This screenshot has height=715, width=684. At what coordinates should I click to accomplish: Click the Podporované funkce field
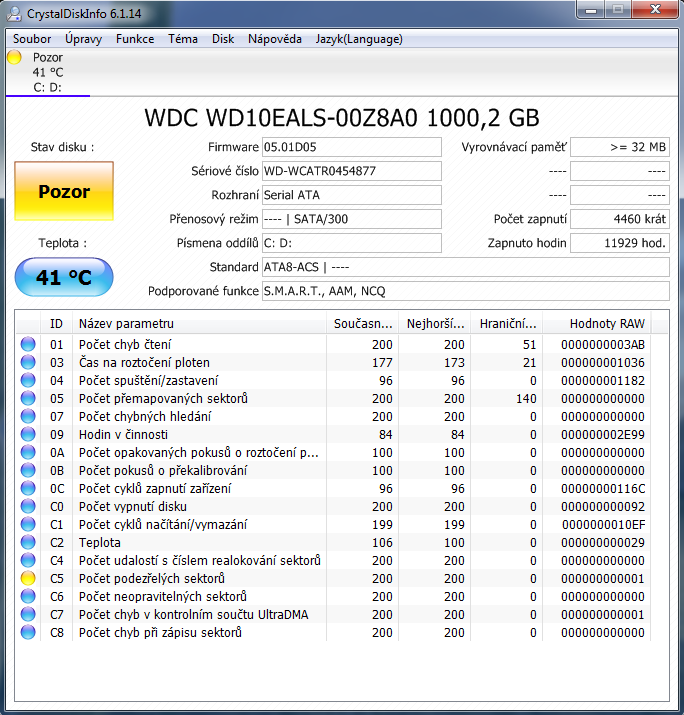coord(466,291)
